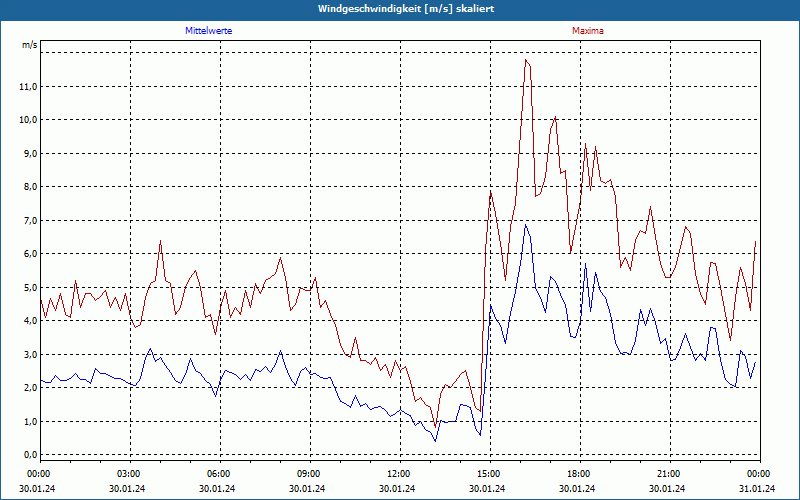Click the 06:00 time axis label

point(220,474)
